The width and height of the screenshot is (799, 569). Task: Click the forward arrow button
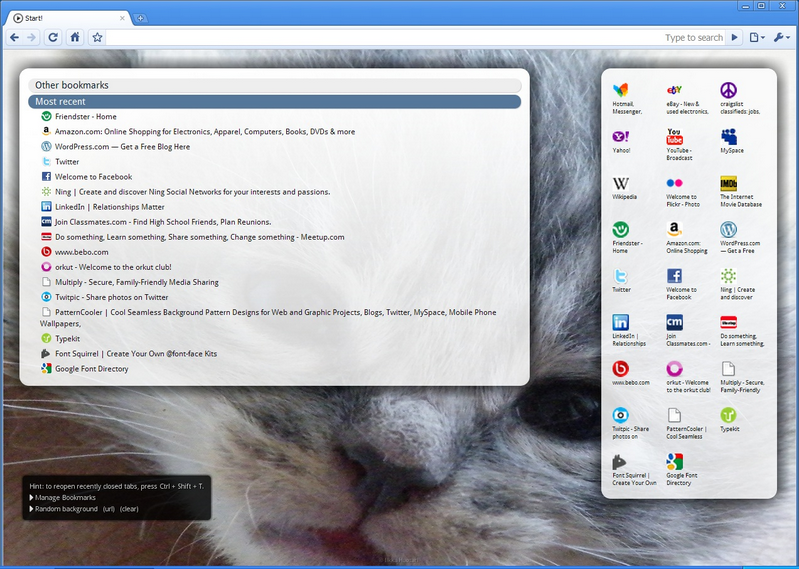point(31,37)
